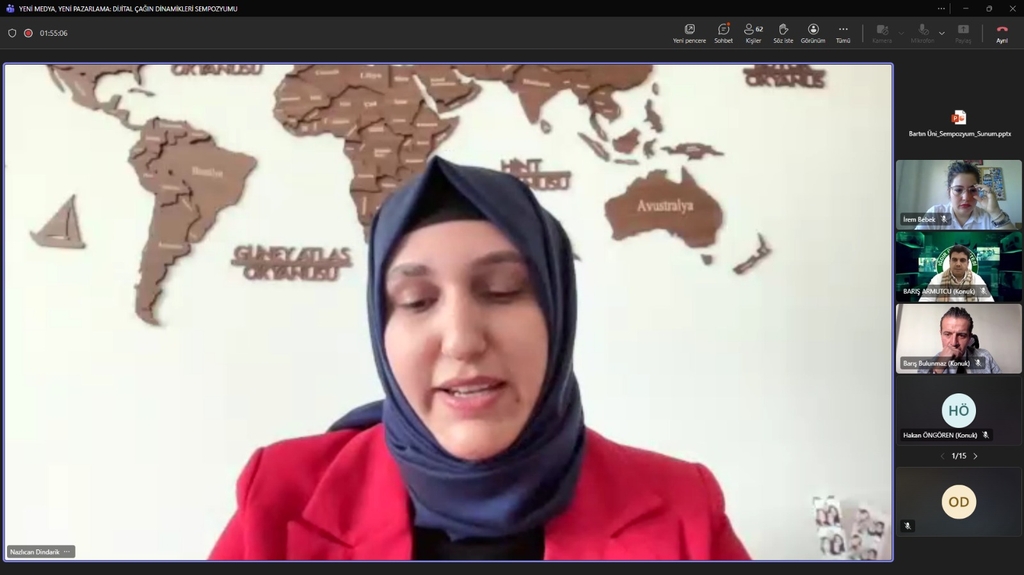Go to previous participant page
The height and width of the screenshot is (575, 1024).
(941, 456)
